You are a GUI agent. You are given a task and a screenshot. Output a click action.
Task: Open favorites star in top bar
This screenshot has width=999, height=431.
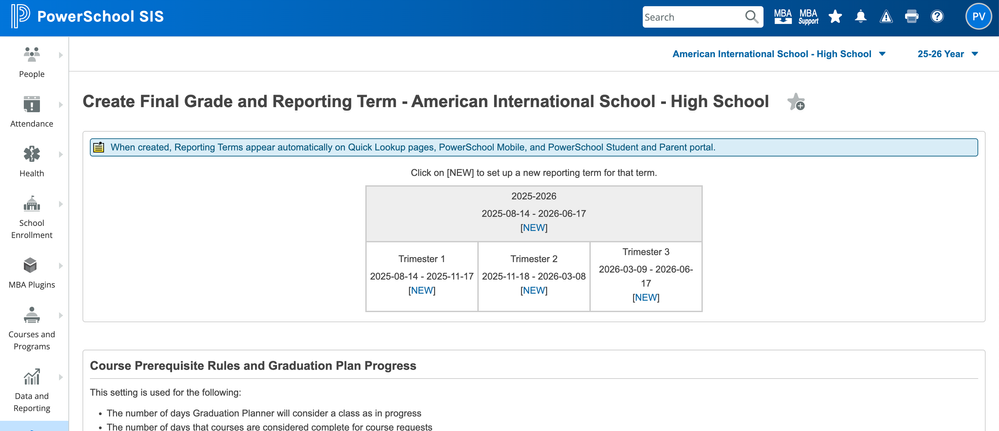[x=835, y=17]
